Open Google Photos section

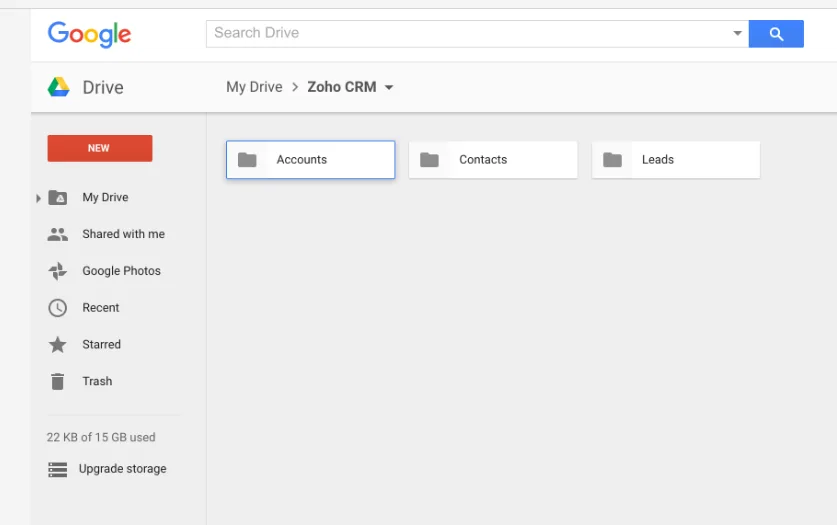click(x=121, y=271)
